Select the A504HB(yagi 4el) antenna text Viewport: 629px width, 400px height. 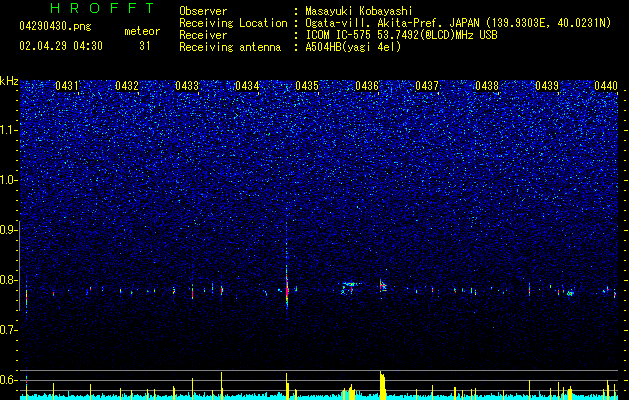click(x=353, y=47)
